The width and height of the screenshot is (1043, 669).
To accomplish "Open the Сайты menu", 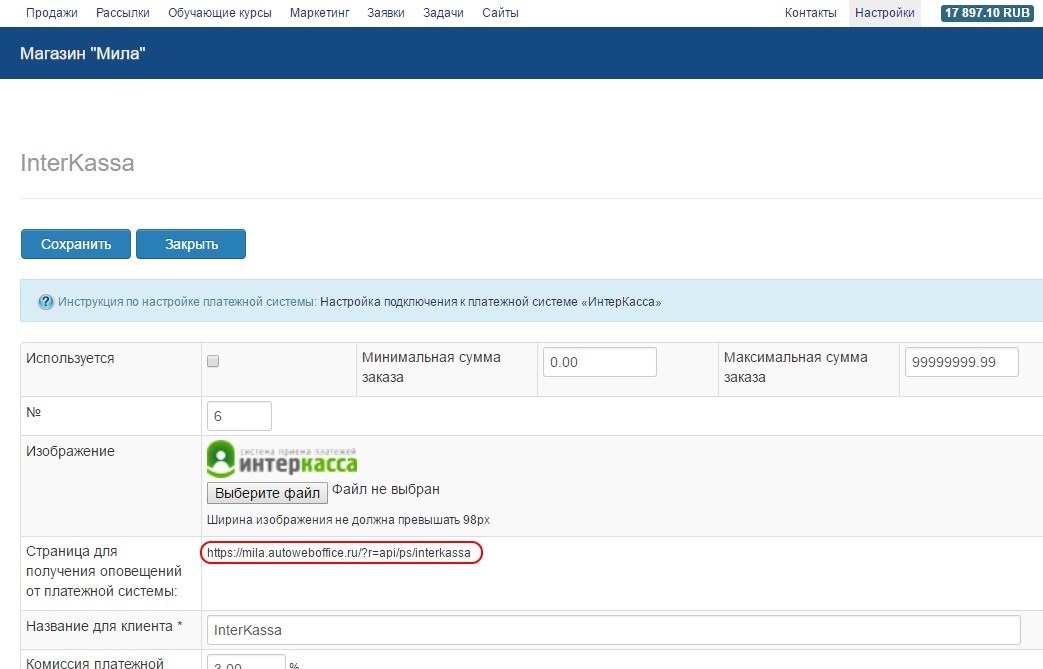I will click(x=500, y=13).
